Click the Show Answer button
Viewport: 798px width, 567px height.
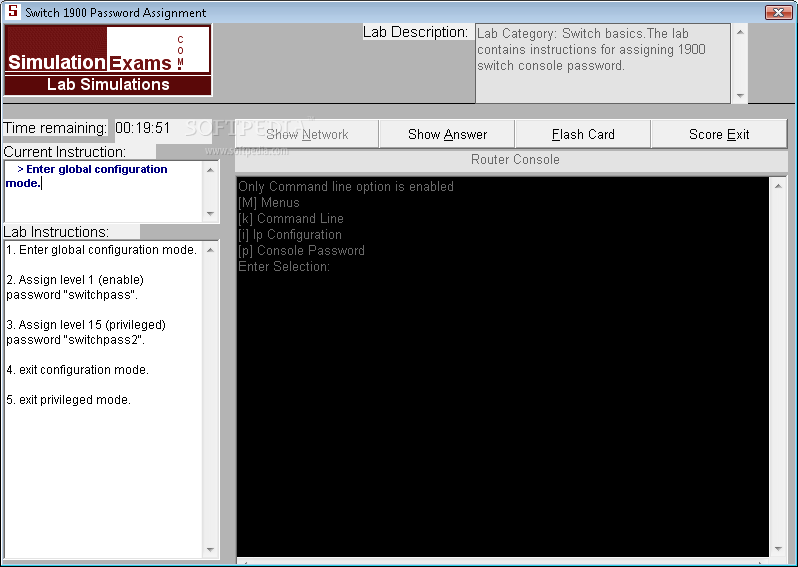[447, 134]
